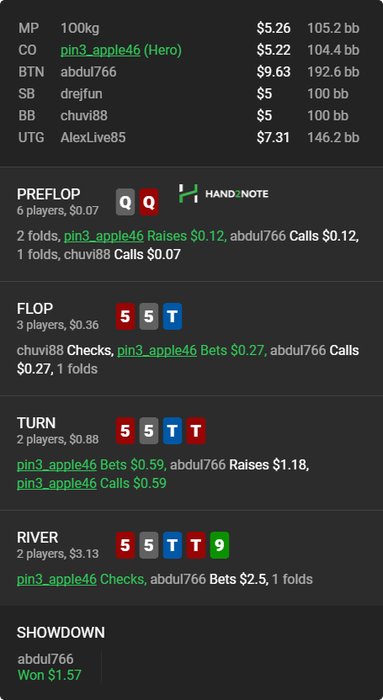Click the Hand2Note logo
The height and width of the screenshot is (700, 383).
coord(224,194)
